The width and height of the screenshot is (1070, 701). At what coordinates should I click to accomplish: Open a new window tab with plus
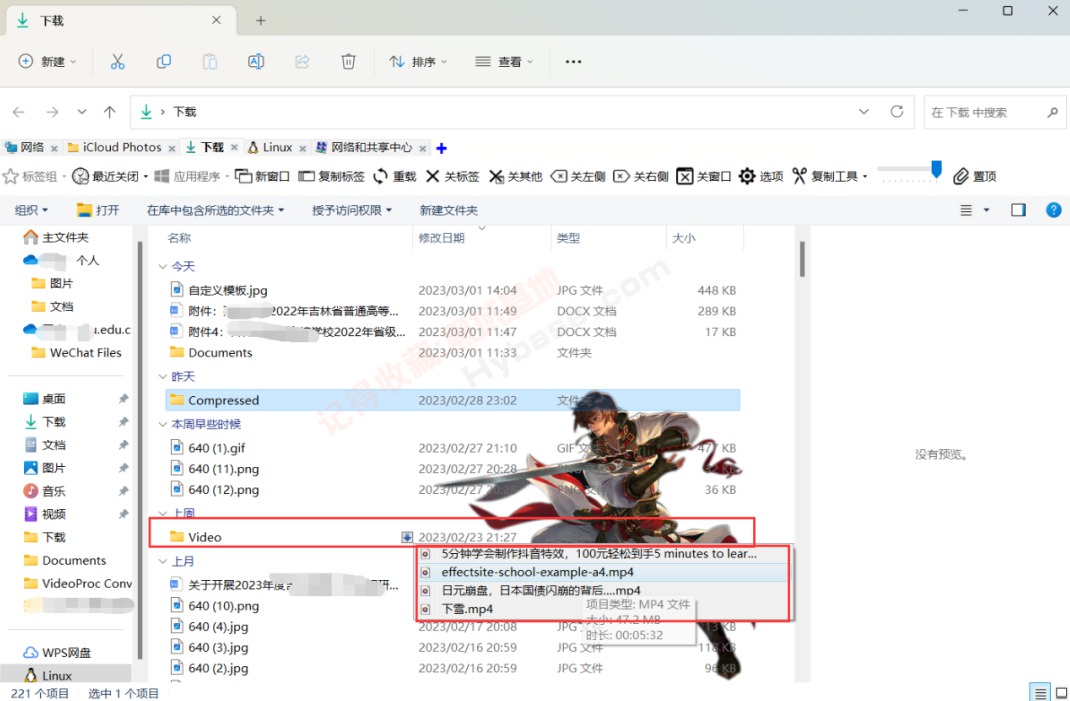click(261, 20)
